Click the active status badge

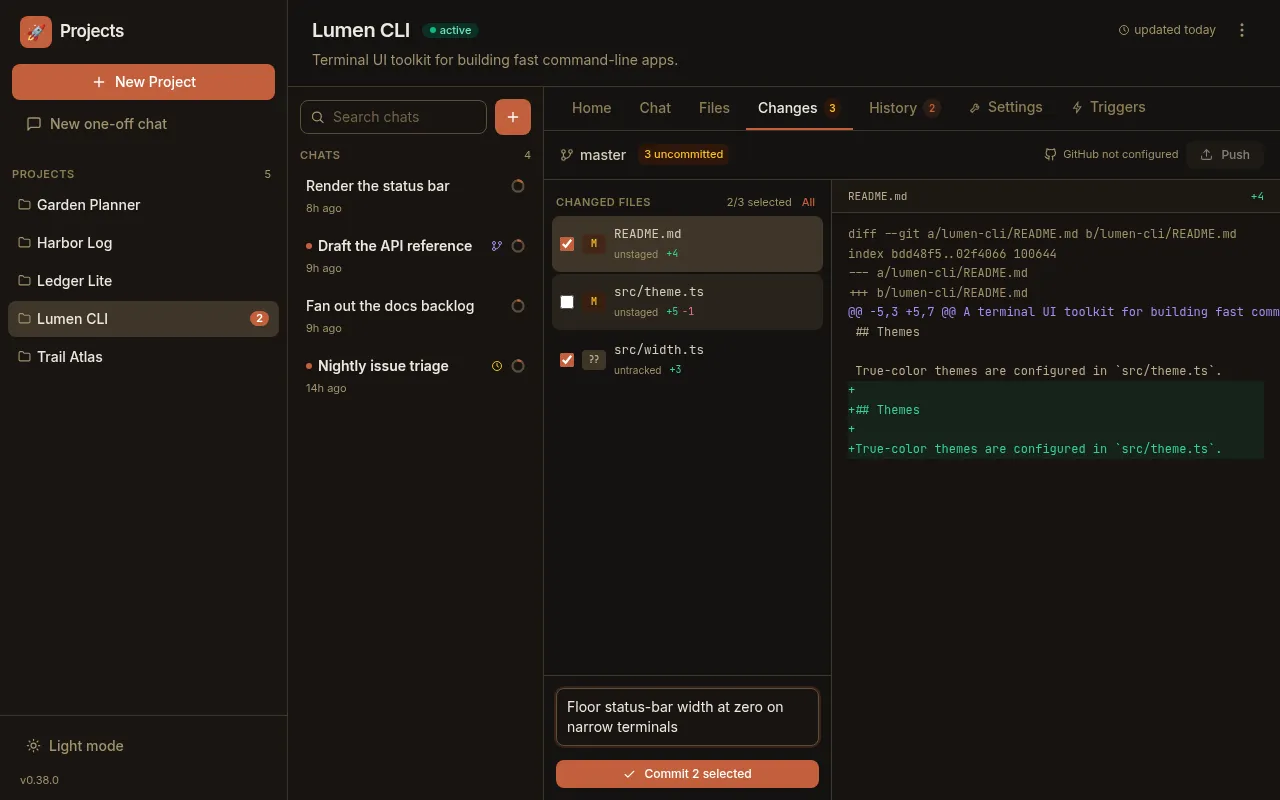[x=450, y=30]
